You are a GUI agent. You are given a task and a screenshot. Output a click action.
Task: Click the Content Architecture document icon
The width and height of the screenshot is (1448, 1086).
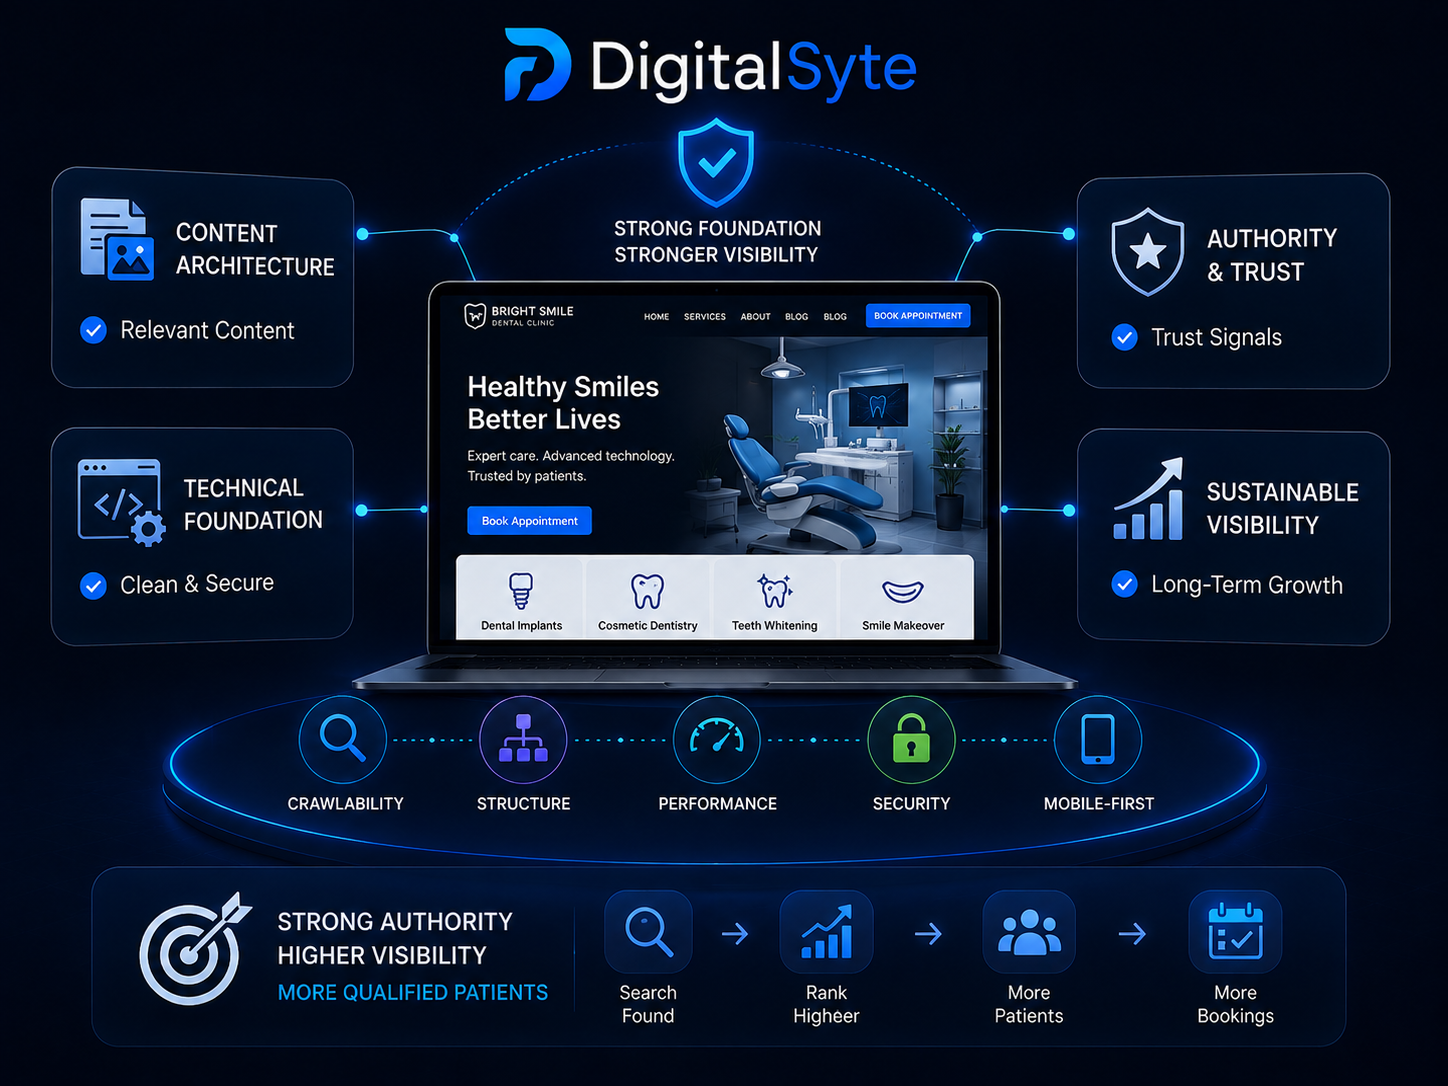(x=117, y=239)
